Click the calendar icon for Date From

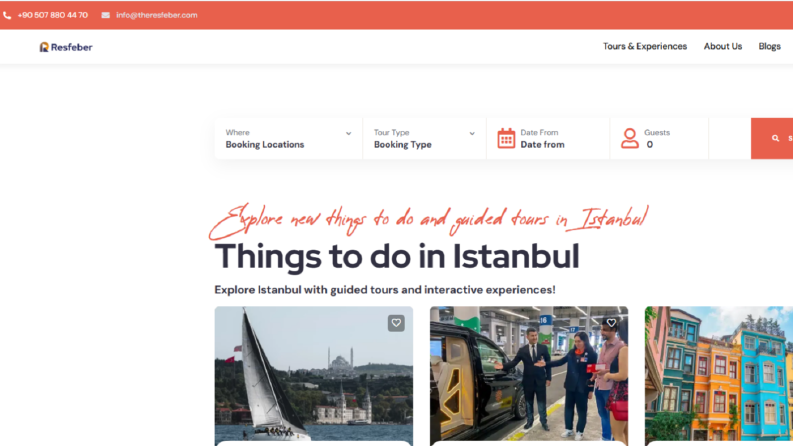[506, 138]
